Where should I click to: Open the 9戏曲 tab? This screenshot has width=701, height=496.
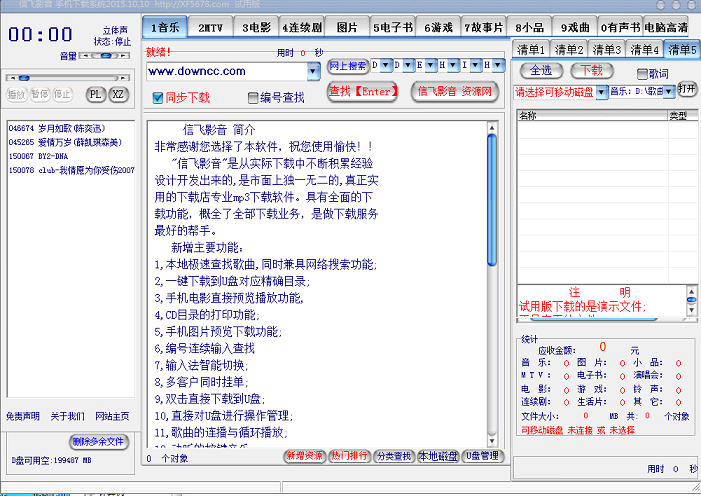(575, 28)
